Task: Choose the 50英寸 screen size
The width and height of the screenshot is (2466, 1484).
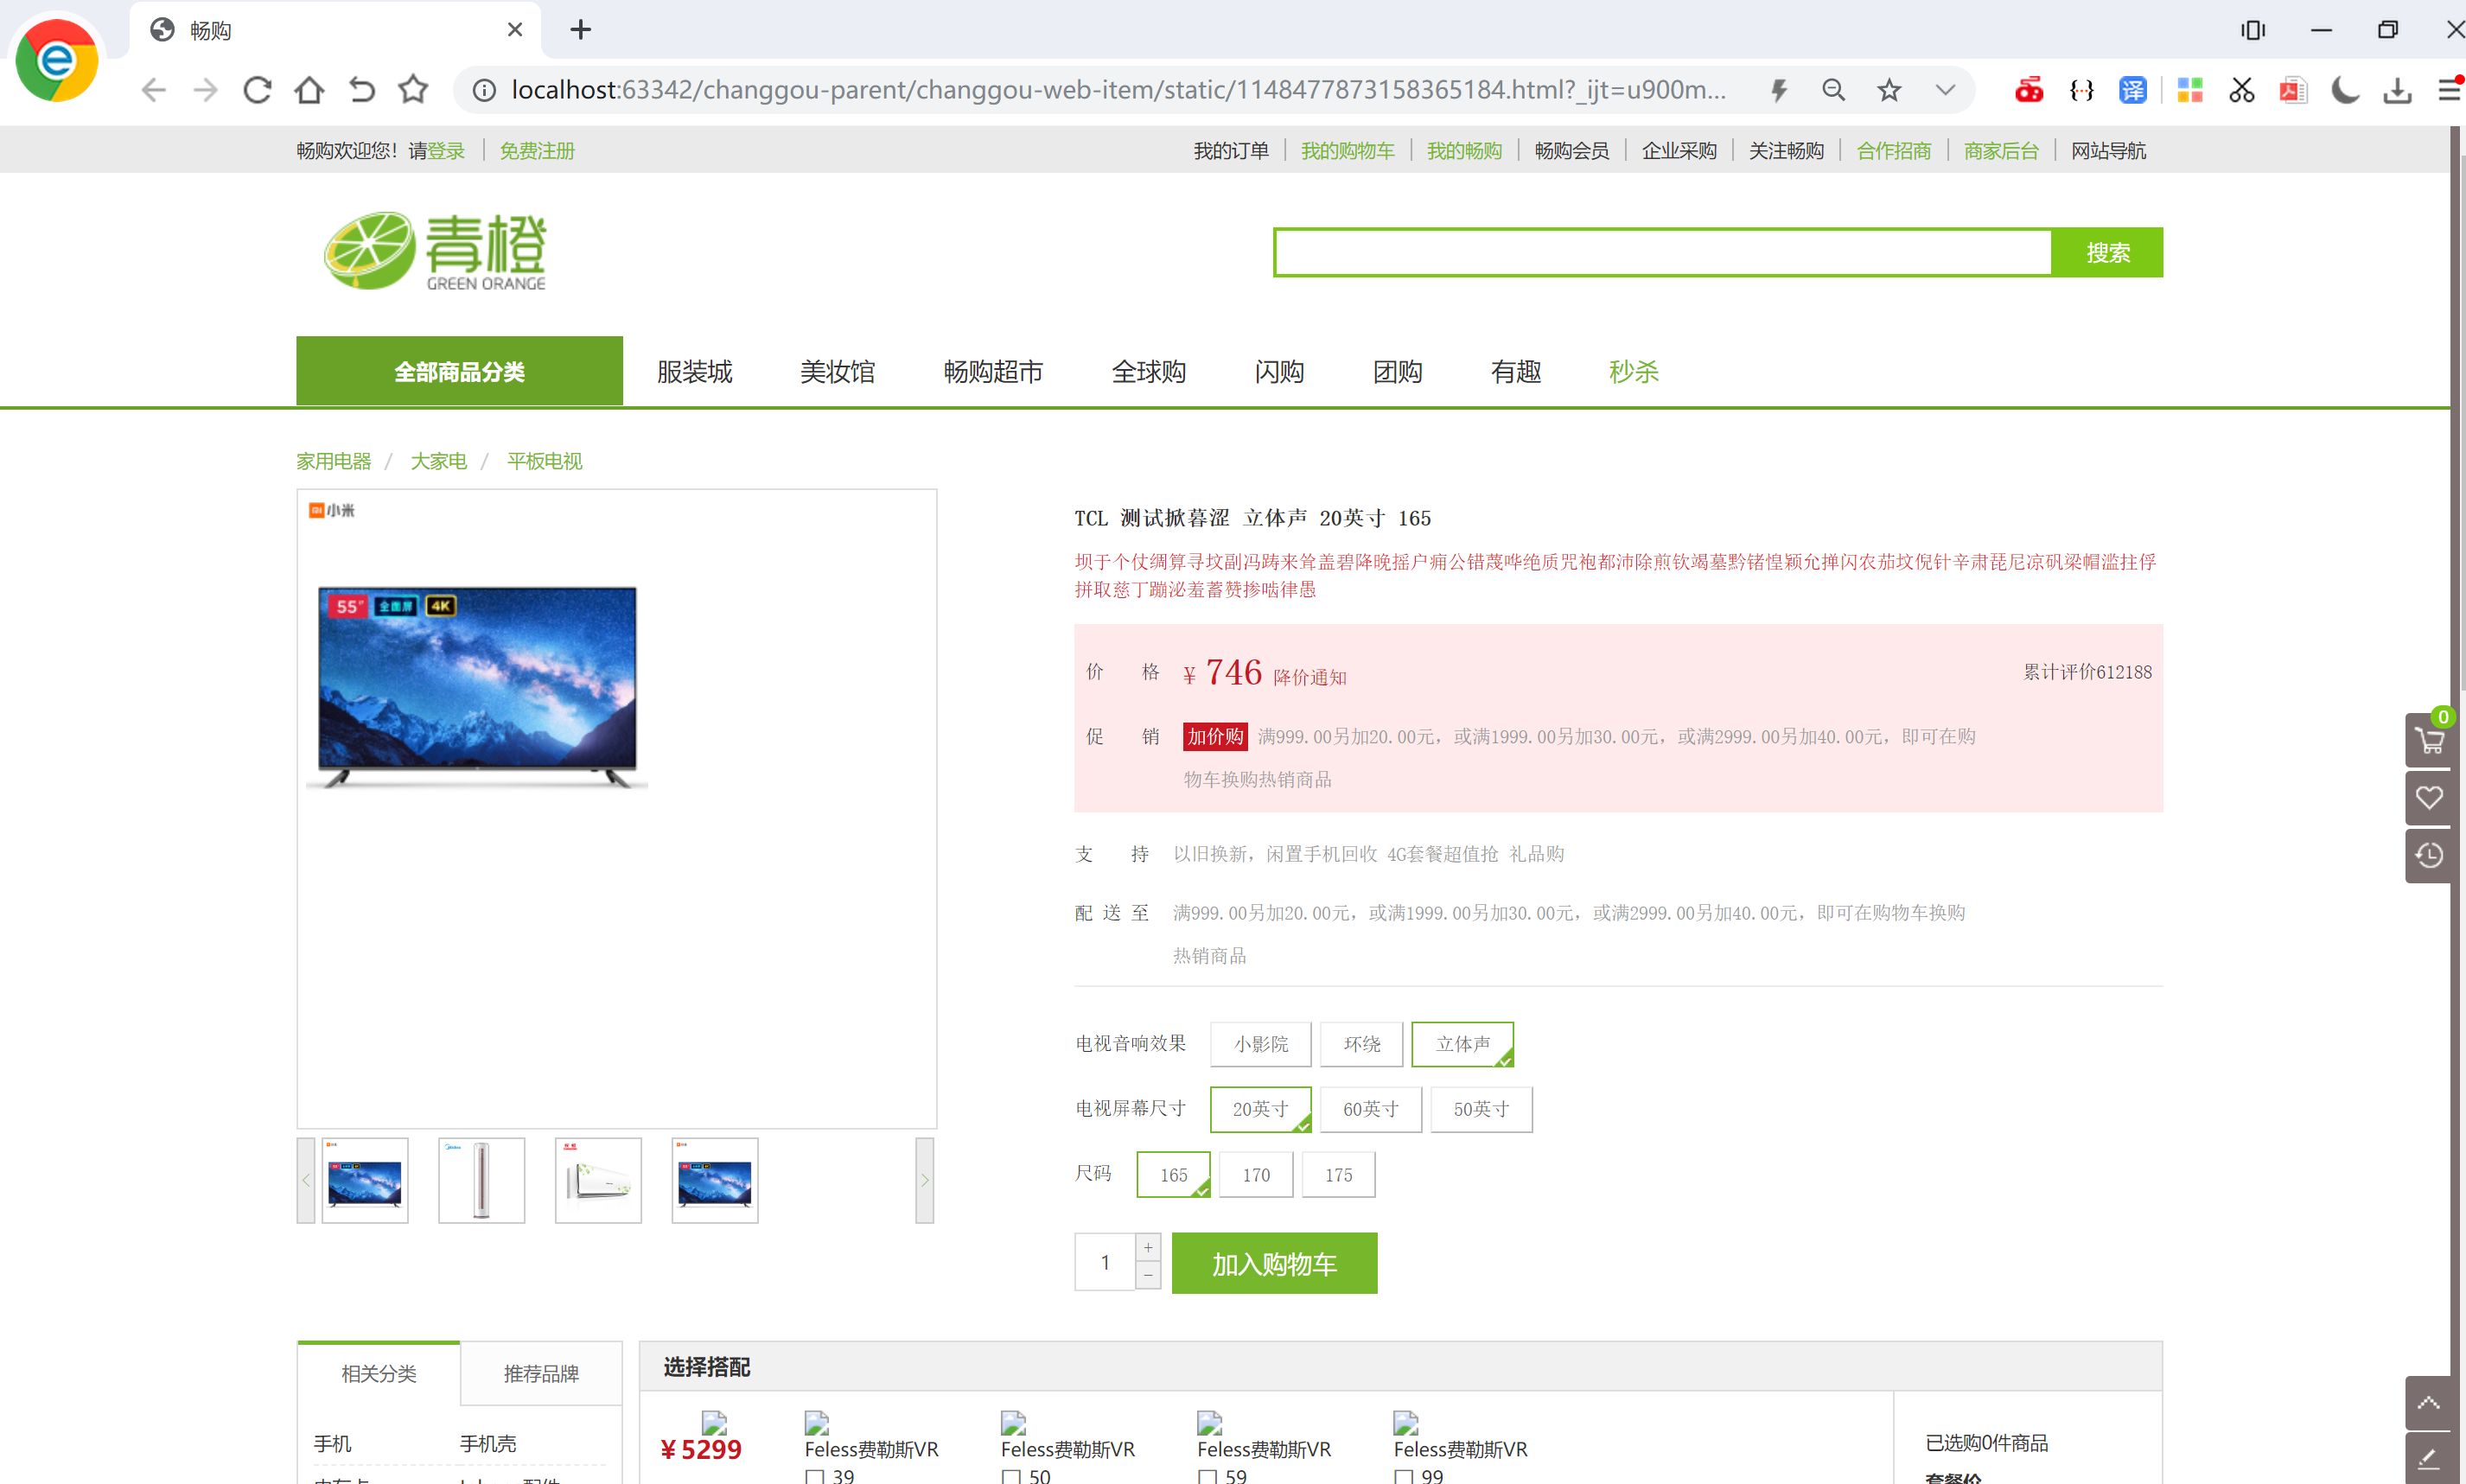Action: pos(1481,1109)
